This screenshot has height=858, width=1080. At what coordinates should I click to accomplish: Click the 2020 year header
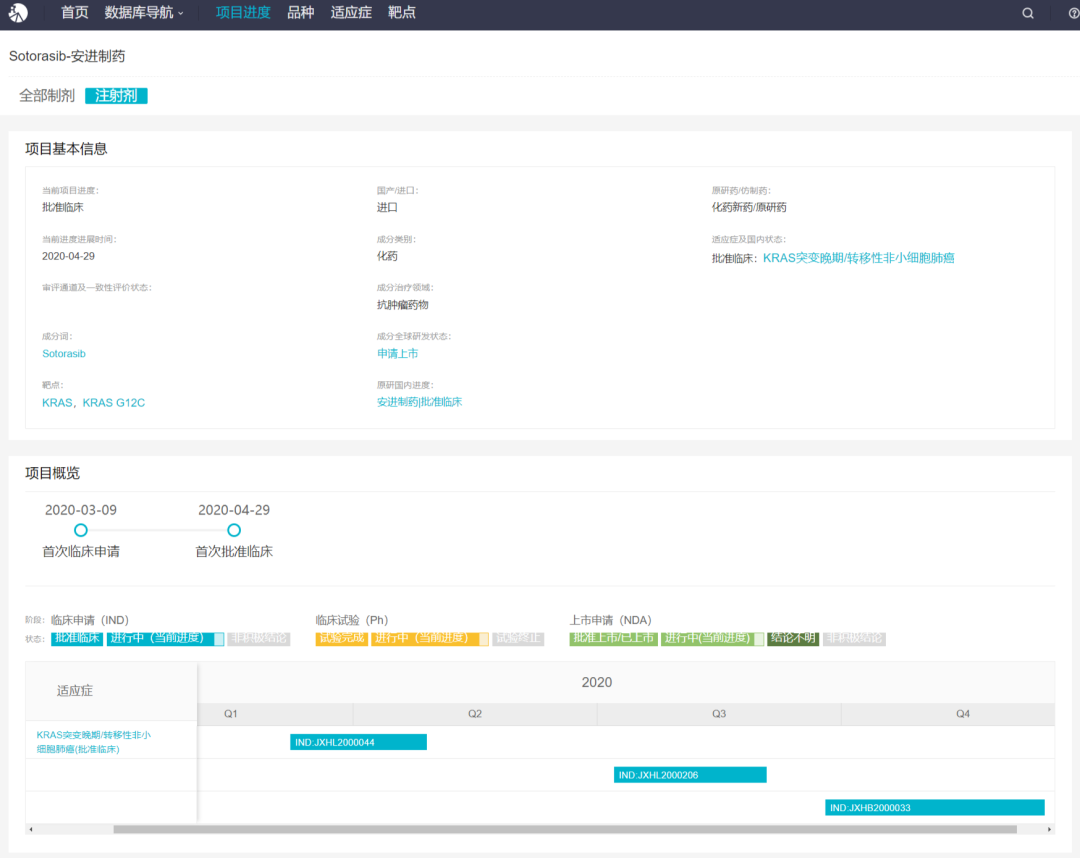coord(596,682)
